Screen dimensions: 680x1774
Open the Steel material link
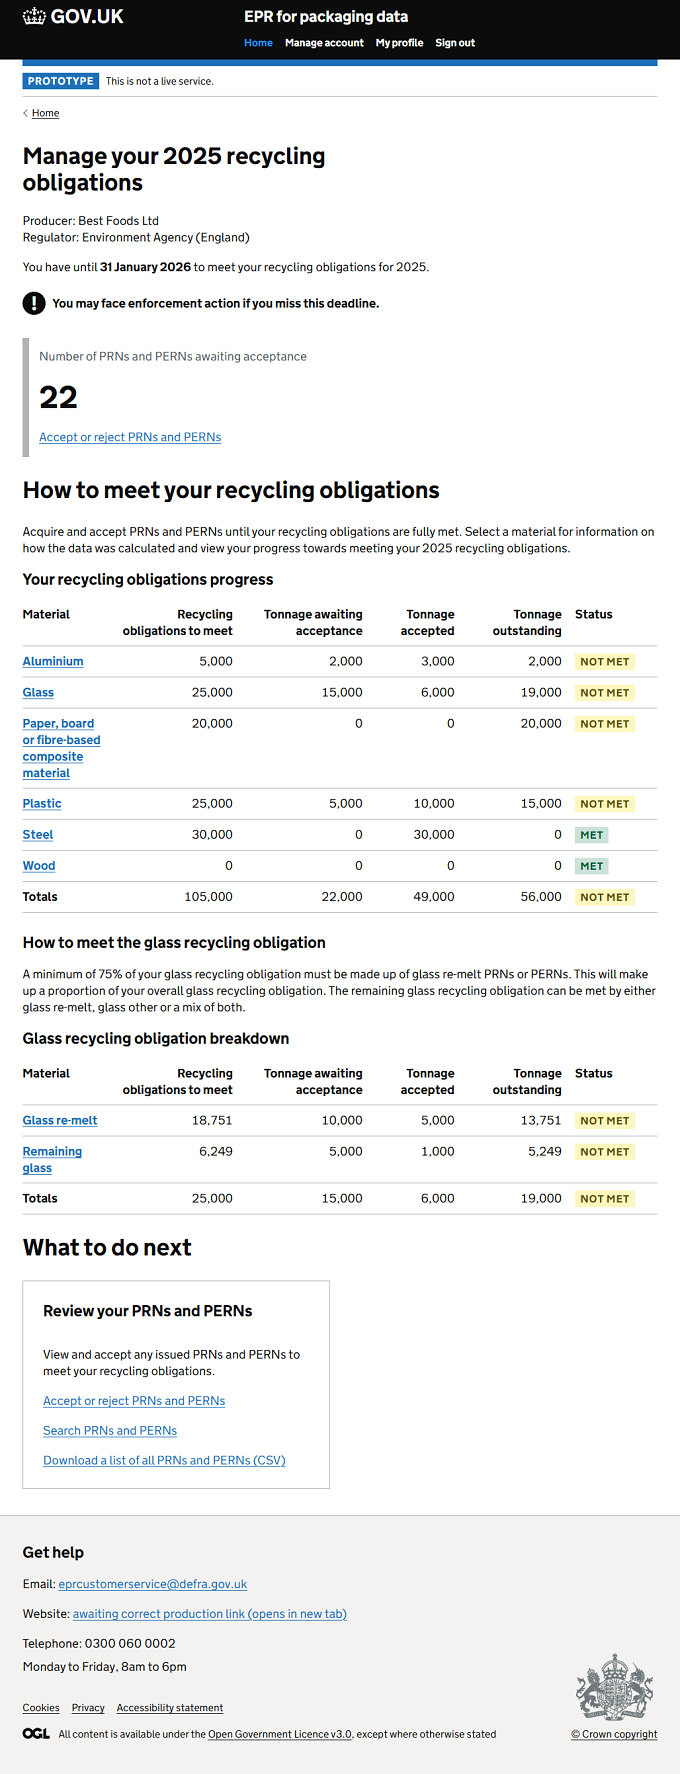pyautogui.click(x=38, y=834)
